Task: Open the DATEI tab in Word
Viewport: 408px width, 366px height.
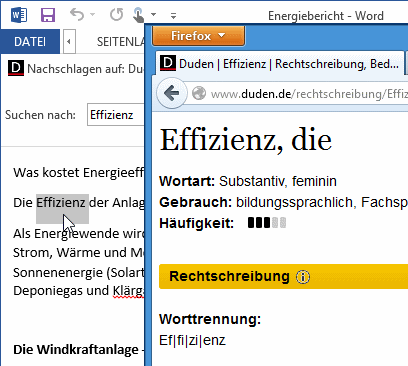Action: pyautogui.click(x=30, y=42)
